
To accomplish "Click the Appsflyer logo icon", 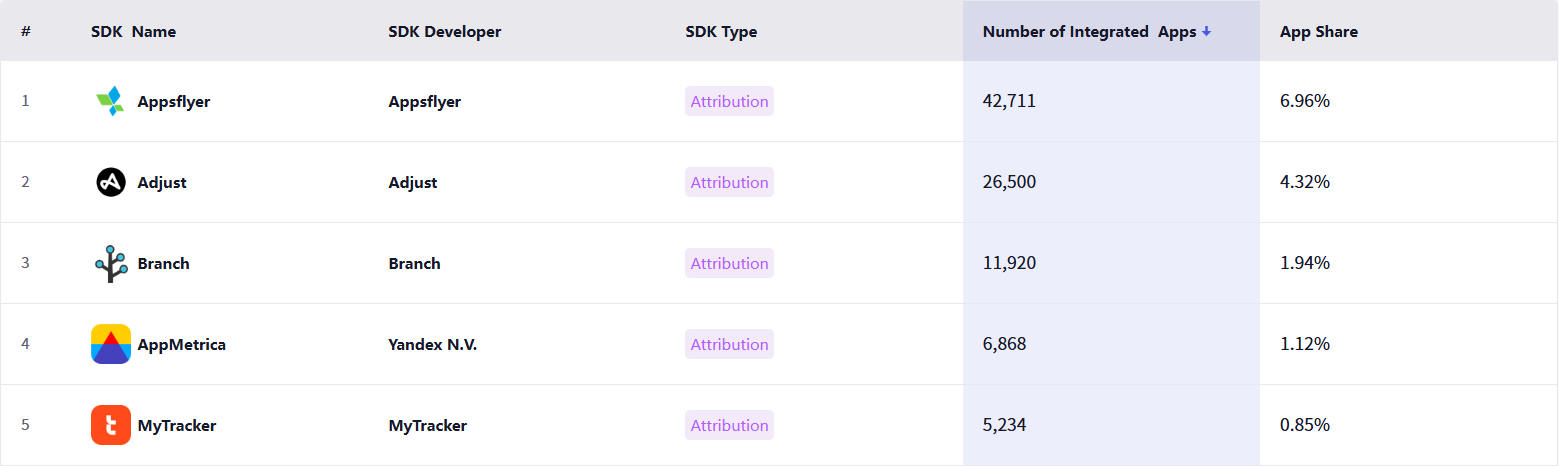I will coord(110,101).
